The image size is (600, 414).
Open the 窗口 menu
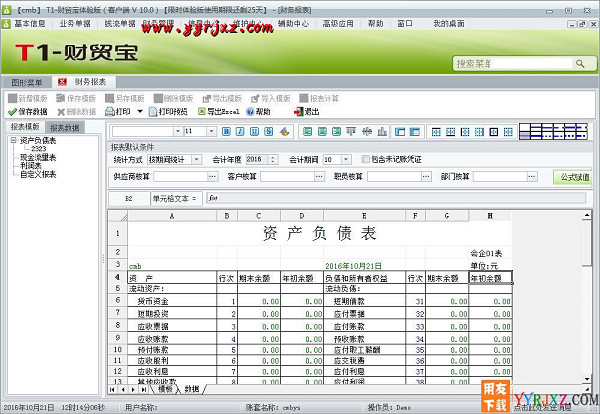405,24
